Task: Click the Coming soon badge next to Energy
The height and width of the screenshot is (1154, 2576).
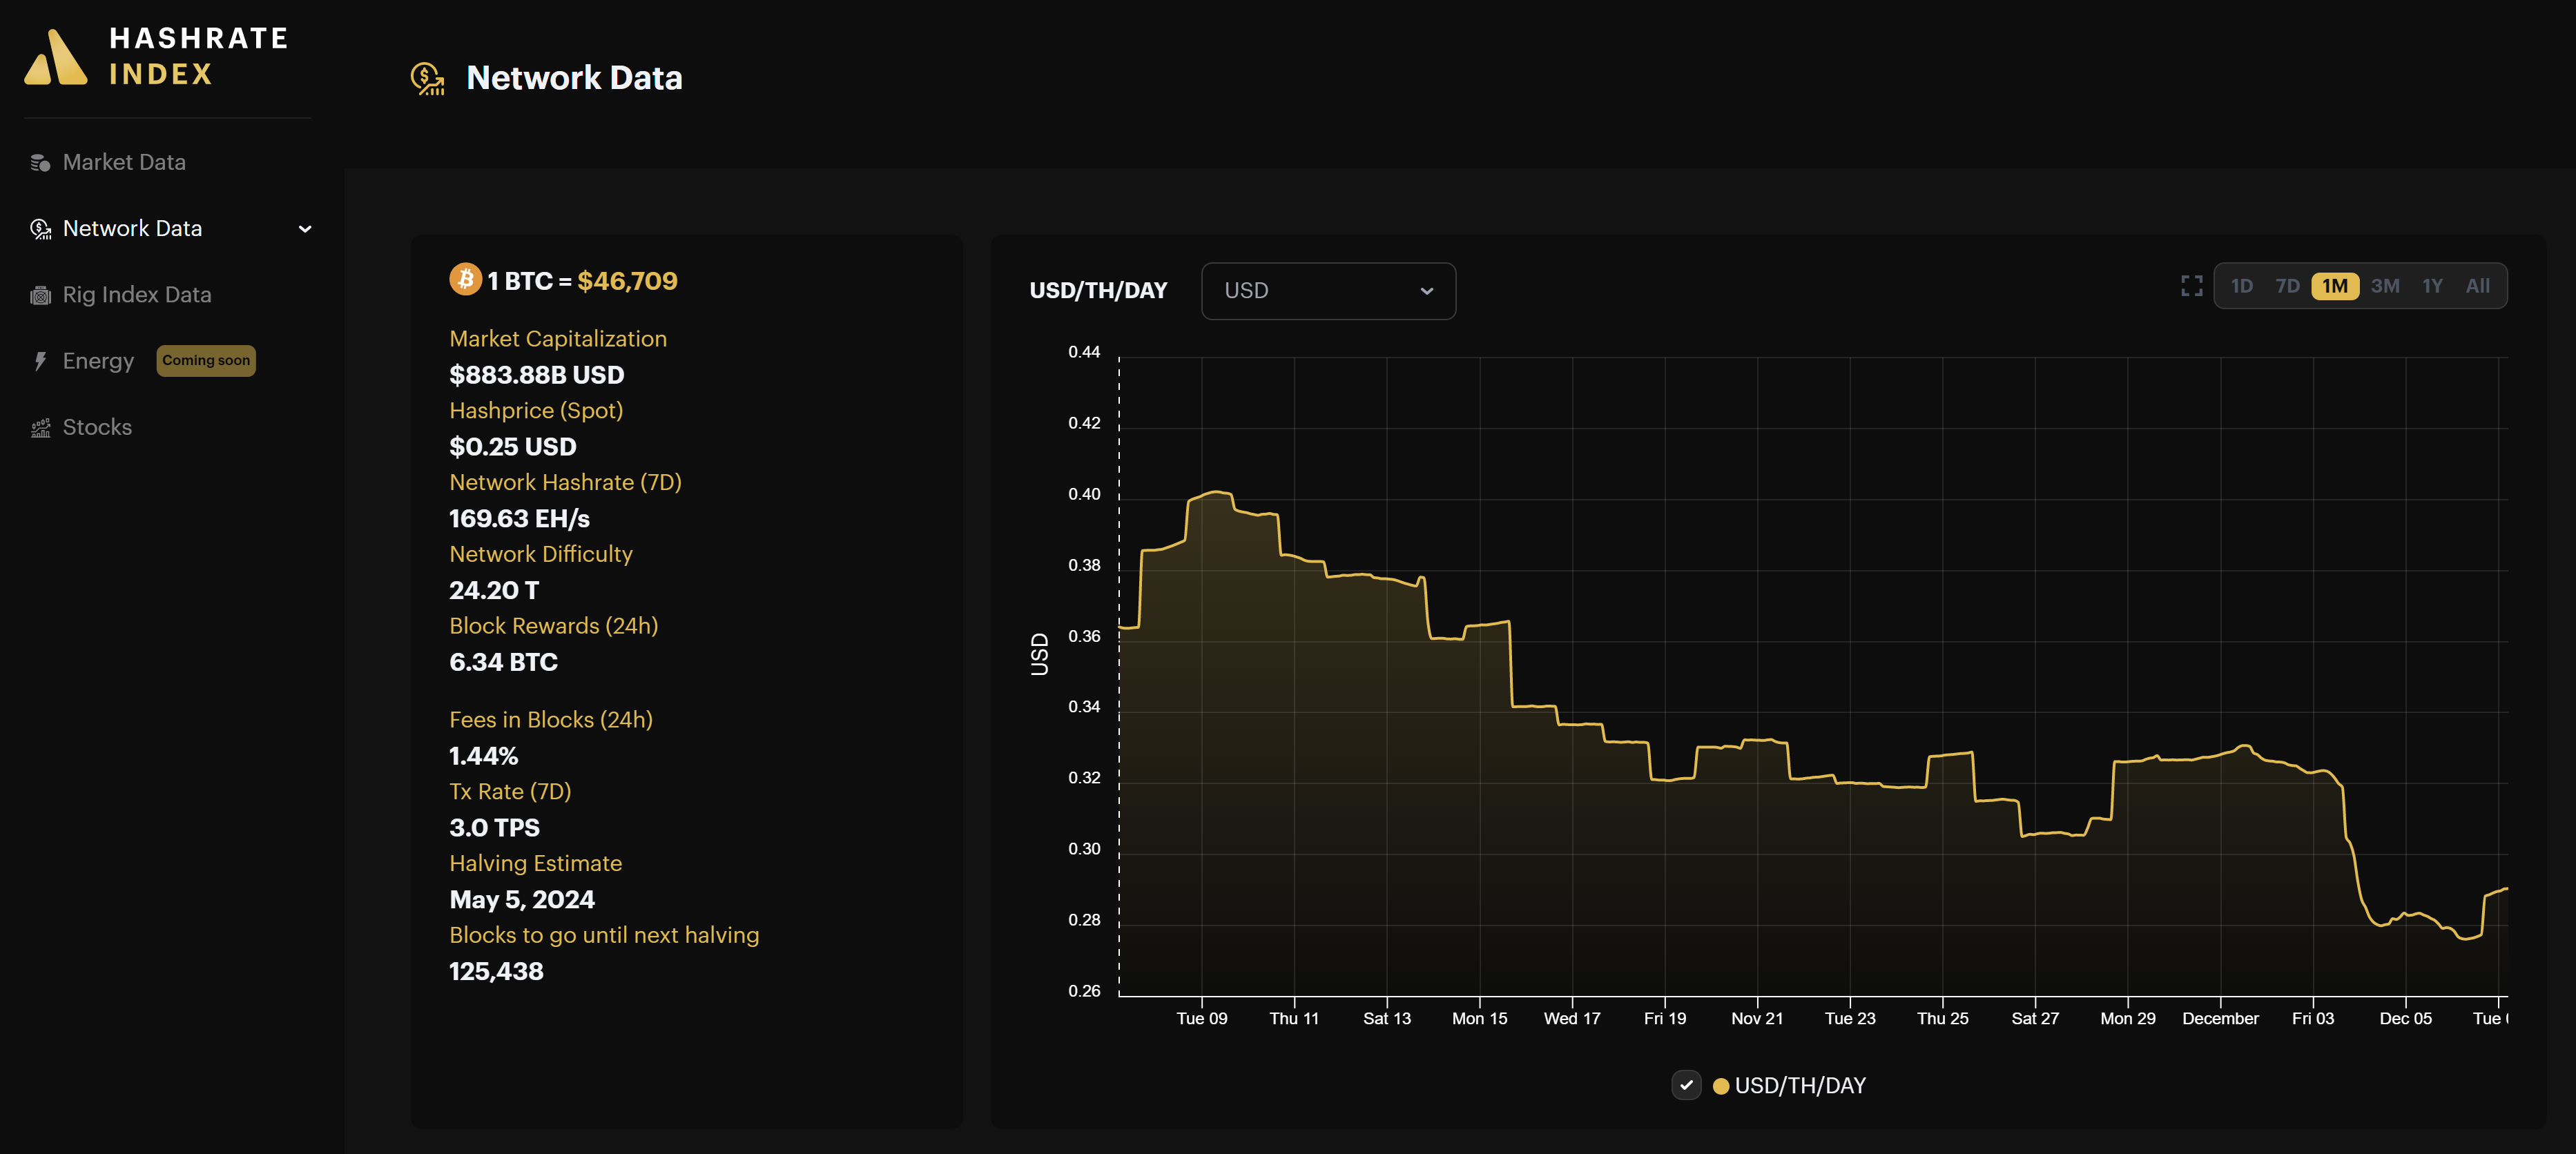Action: (205, 360)
